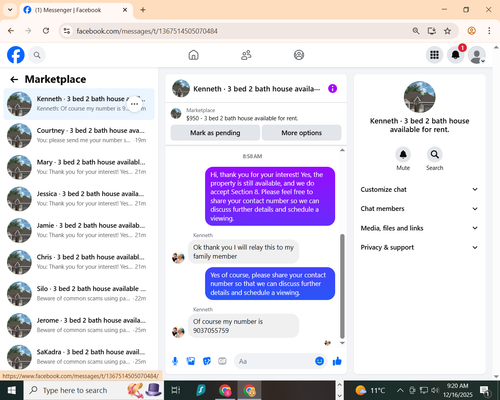Click the purple conversation information icon
This screenshot has width=500, height=400.
click(x=332, y=89)
